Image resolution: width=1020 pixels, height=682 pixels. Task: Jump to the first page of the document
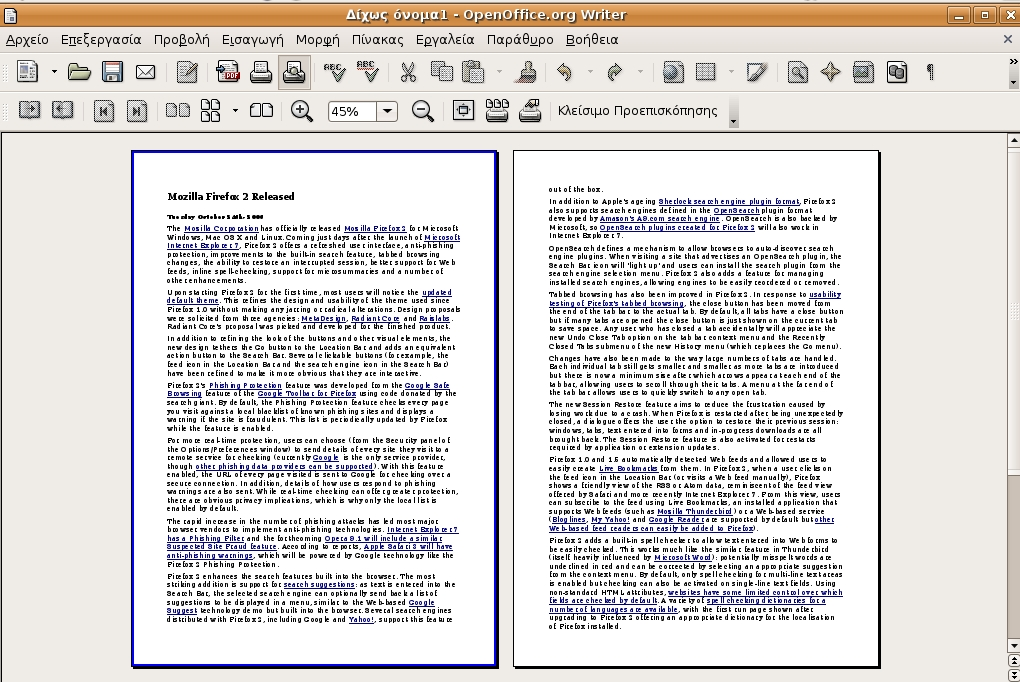point(103,111)
